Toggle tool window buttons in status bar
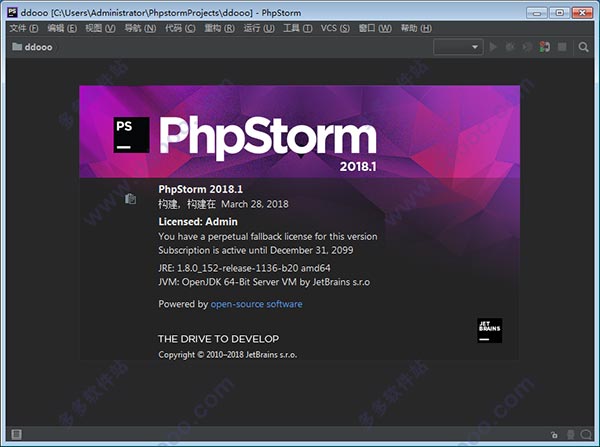Screen dimensions: 600x447 click(16, 434)
